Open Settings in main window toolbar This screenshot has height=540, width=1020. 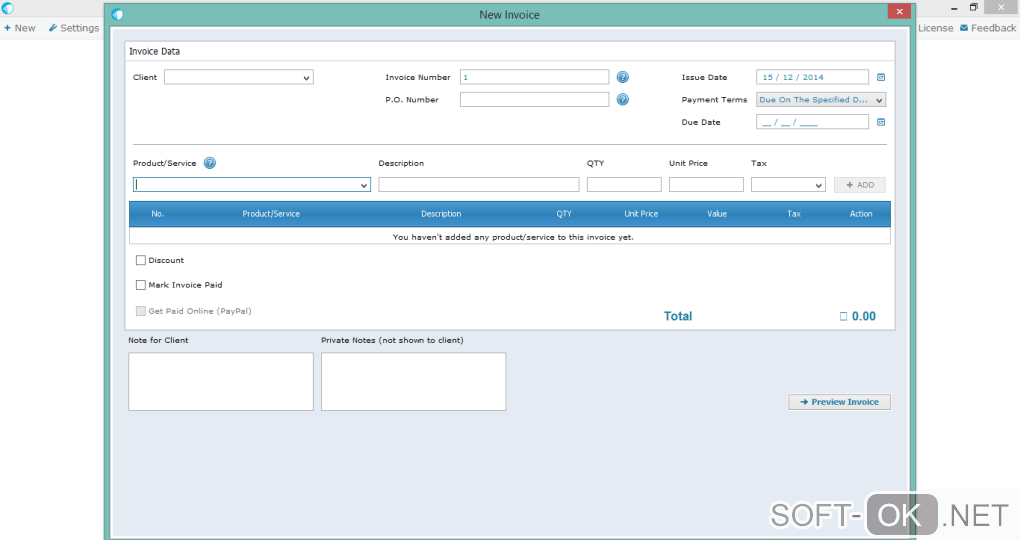74,28
